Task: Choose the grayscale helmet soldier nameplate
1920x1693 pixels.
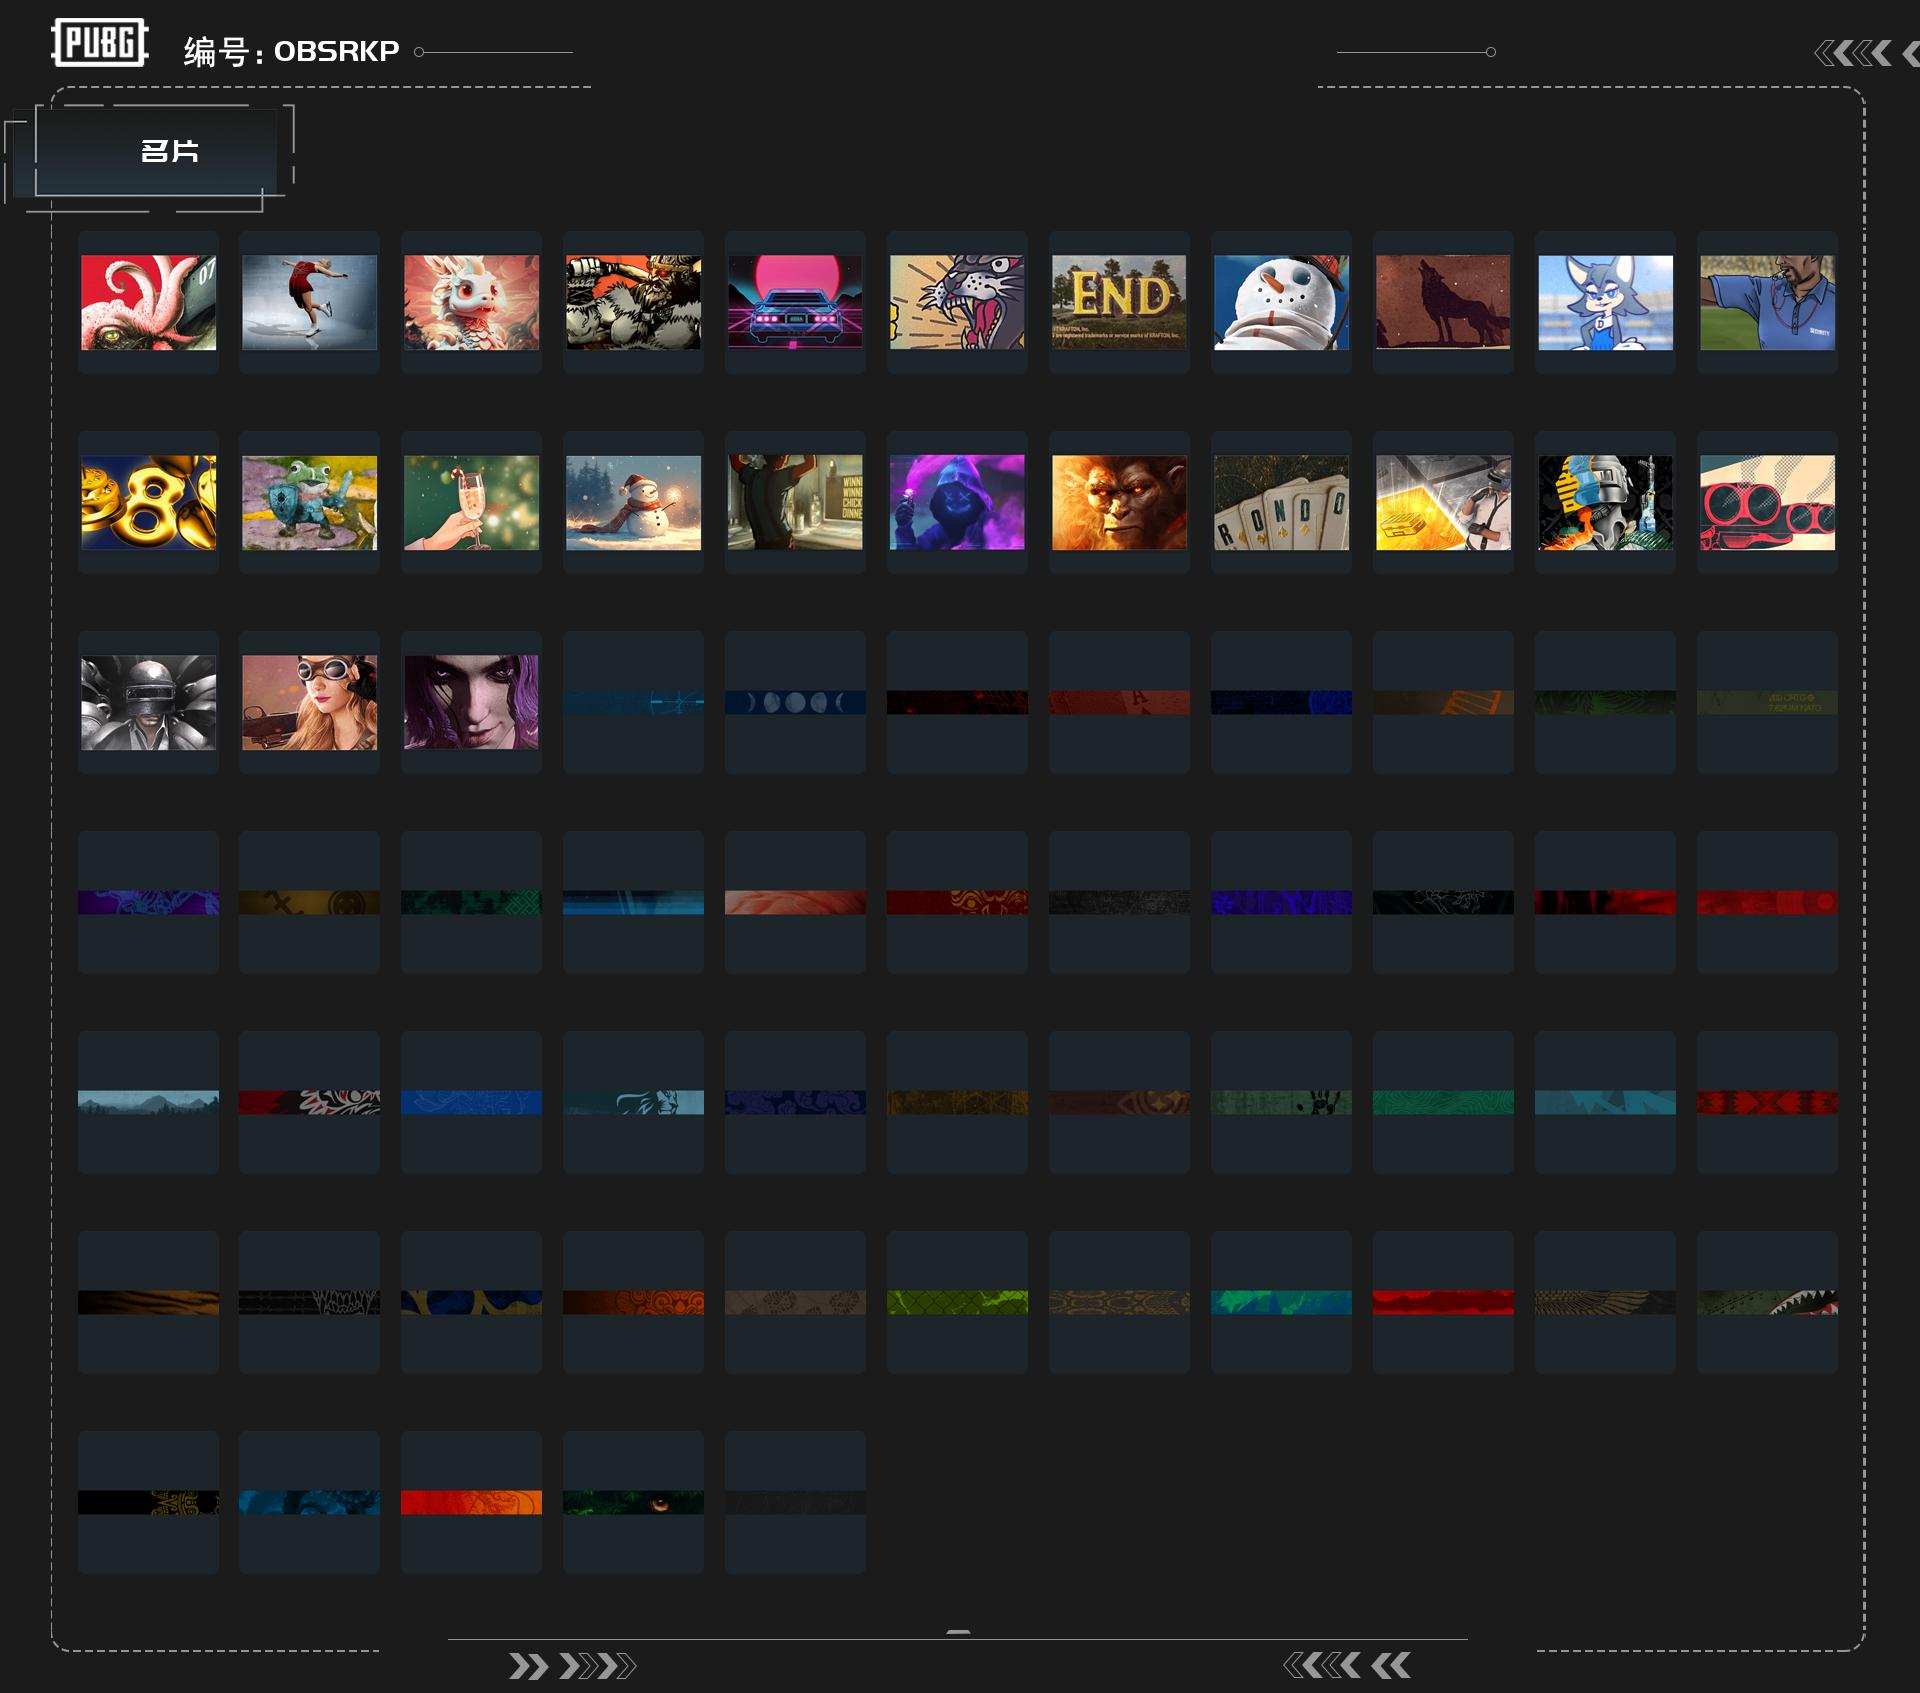Action: tap(148, 702)
